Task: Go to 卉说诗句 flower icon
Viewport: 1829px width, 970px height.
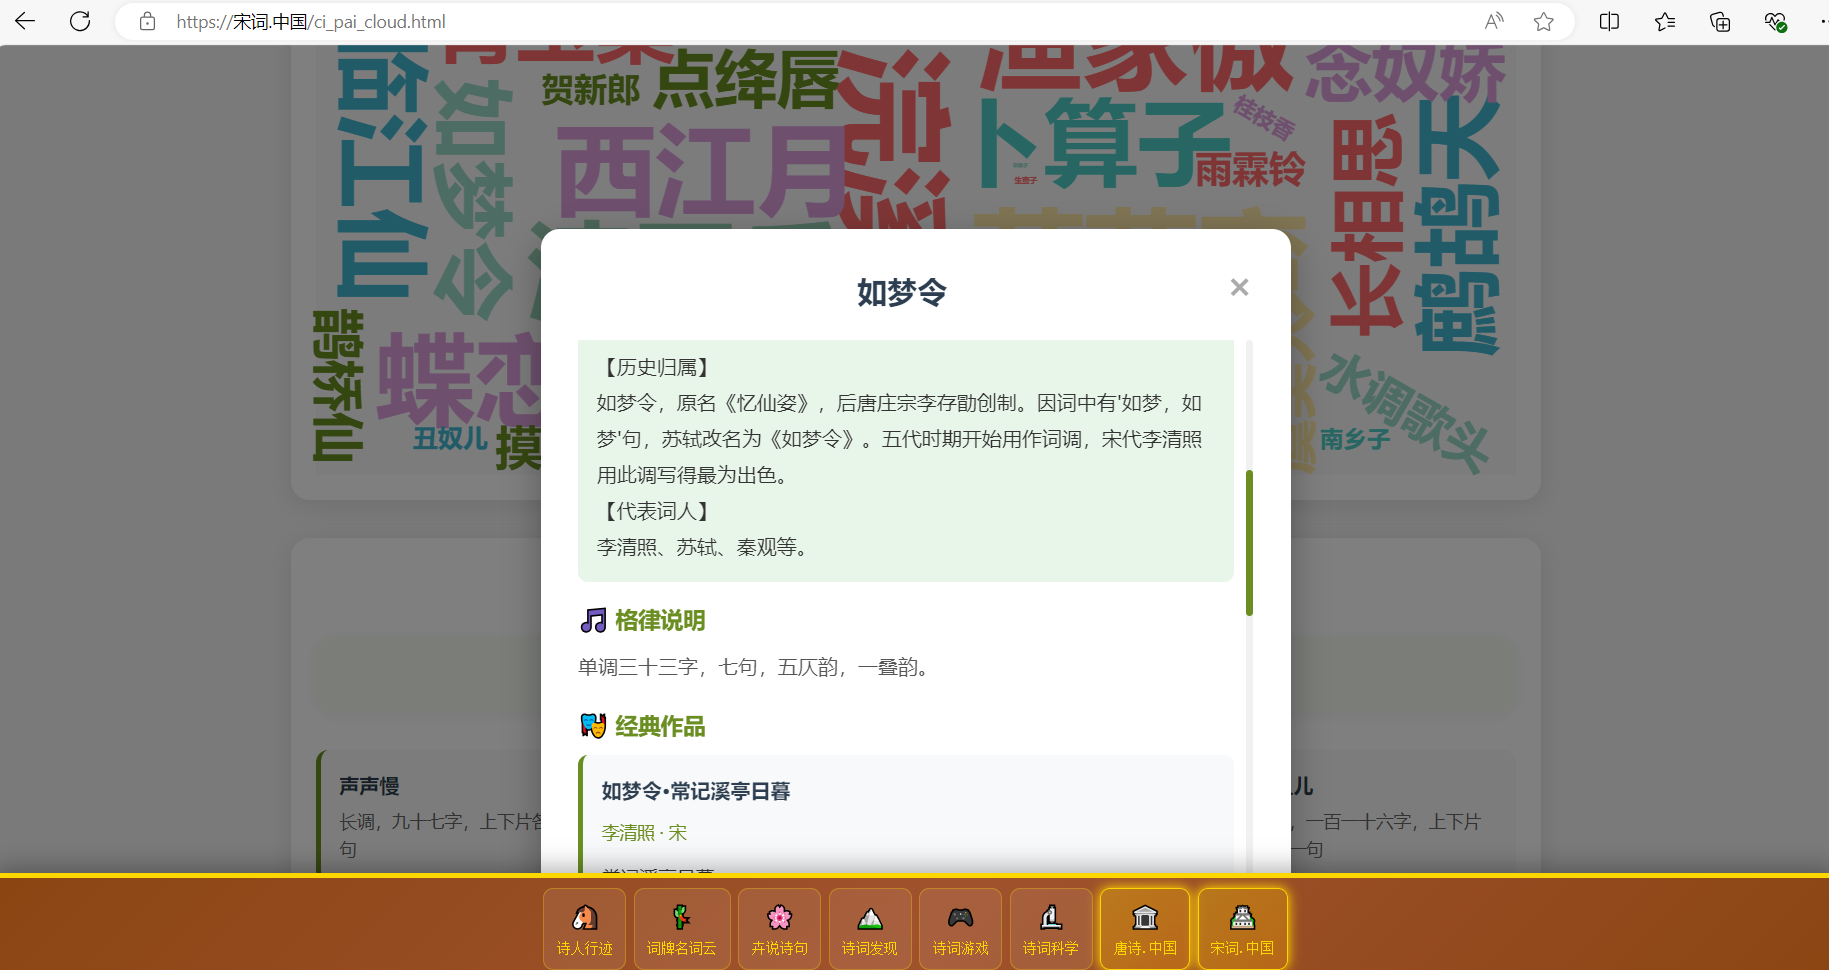Action: pos(779,928)
